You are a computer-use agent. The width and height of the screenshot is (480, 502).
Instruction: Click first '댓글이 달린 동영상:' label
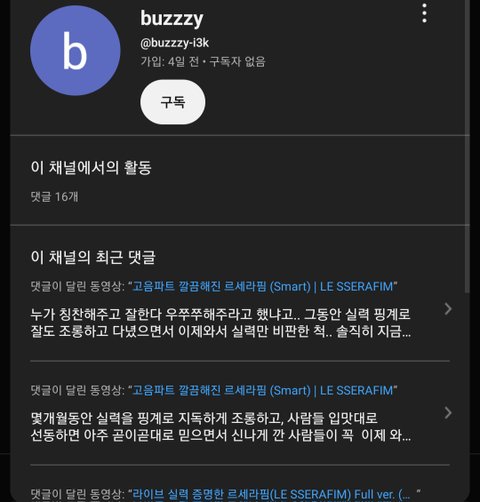click(x=78, y=286)
